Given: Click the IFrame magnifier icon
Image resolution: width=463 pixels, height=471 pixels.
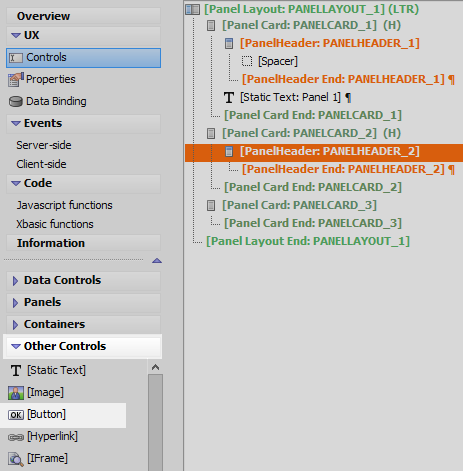Looking at the screenshot, I should tap(16, 459).
